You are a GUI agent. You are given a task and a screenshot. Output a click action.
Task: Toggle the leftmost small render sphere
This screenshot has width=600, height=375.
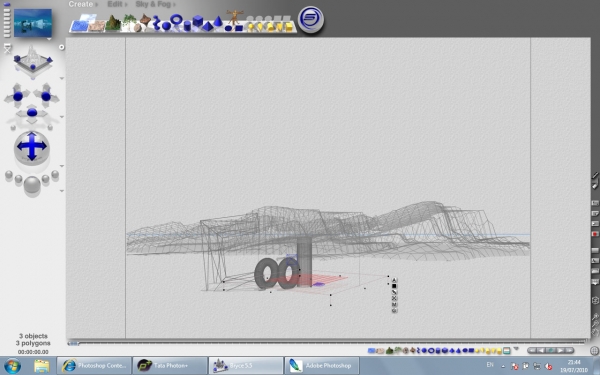pyautogui.click(x=8, y=175)
